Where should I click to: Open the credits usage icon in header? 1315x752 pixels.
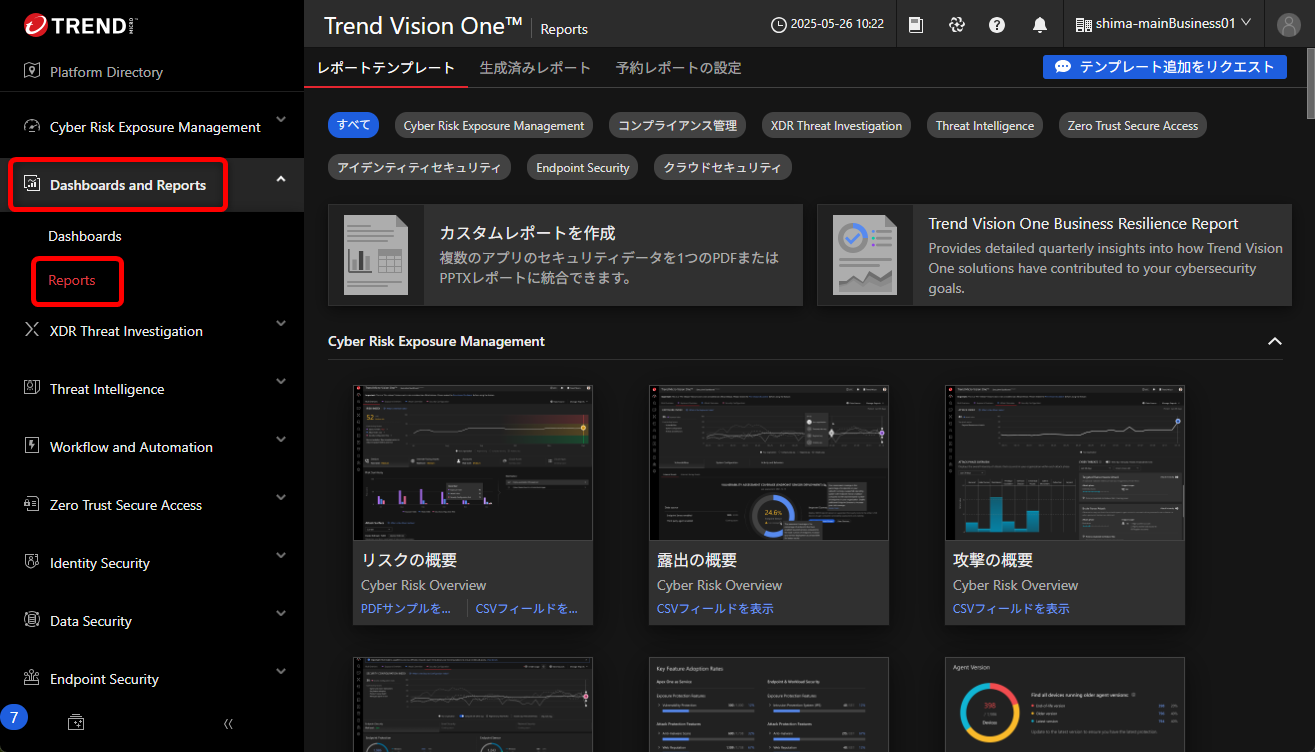pos(957,24)
